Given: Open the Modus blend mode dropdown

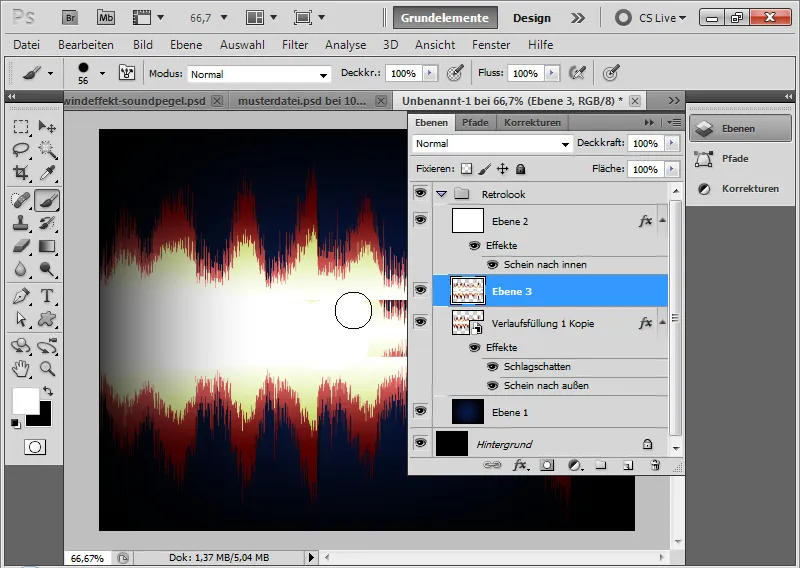Looking at the screenshot, I should coord(259,74).
